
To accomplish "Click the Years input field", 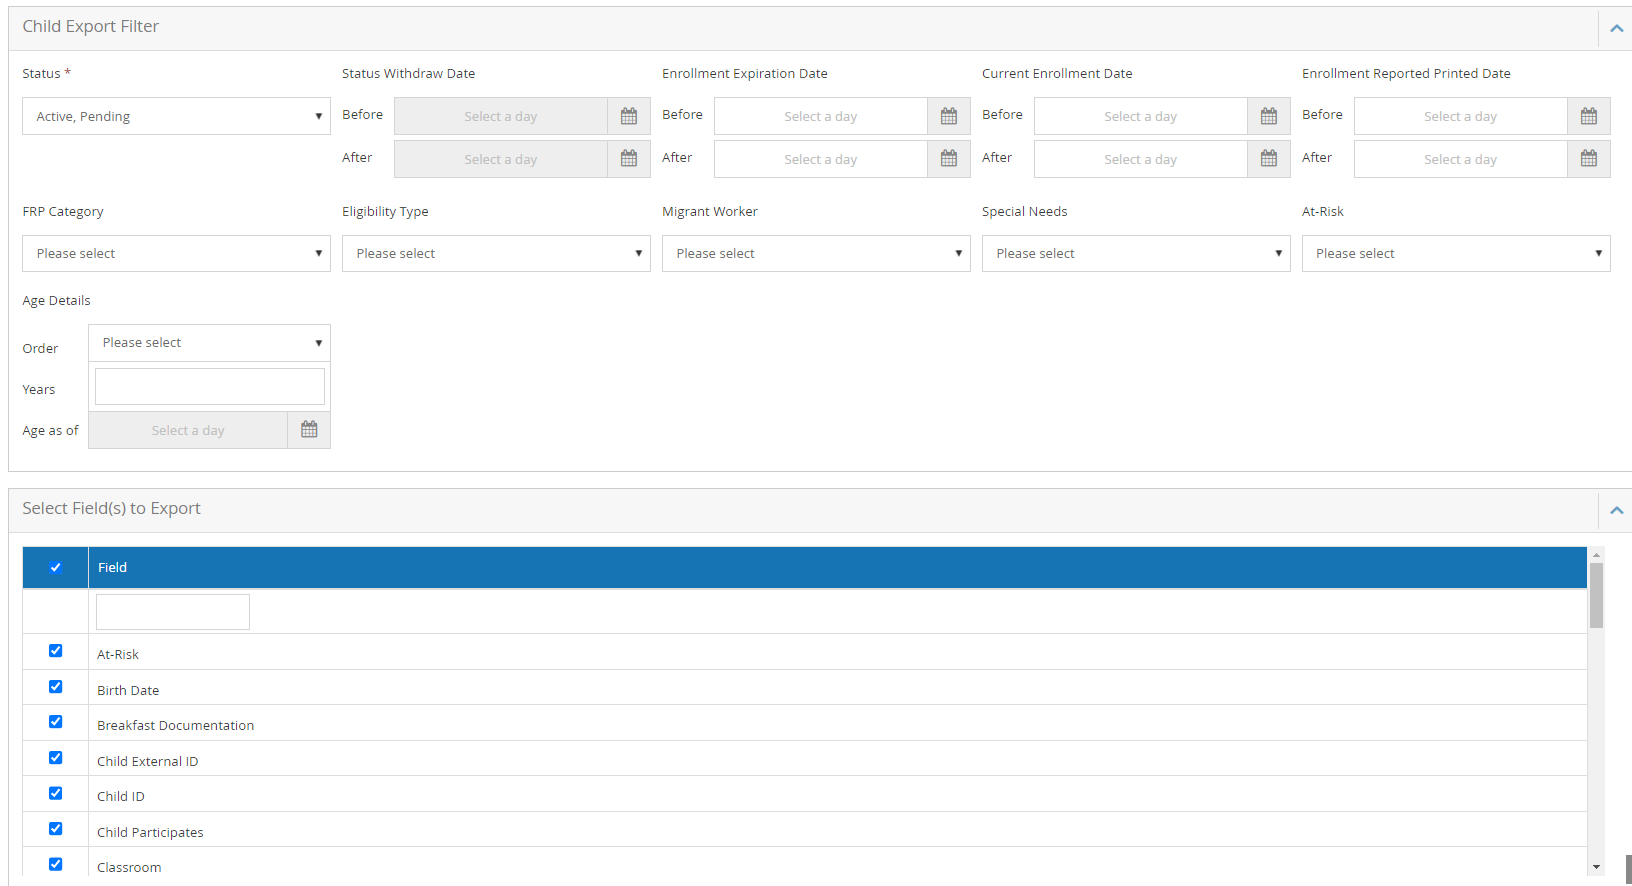I will [x=210, y=387].
